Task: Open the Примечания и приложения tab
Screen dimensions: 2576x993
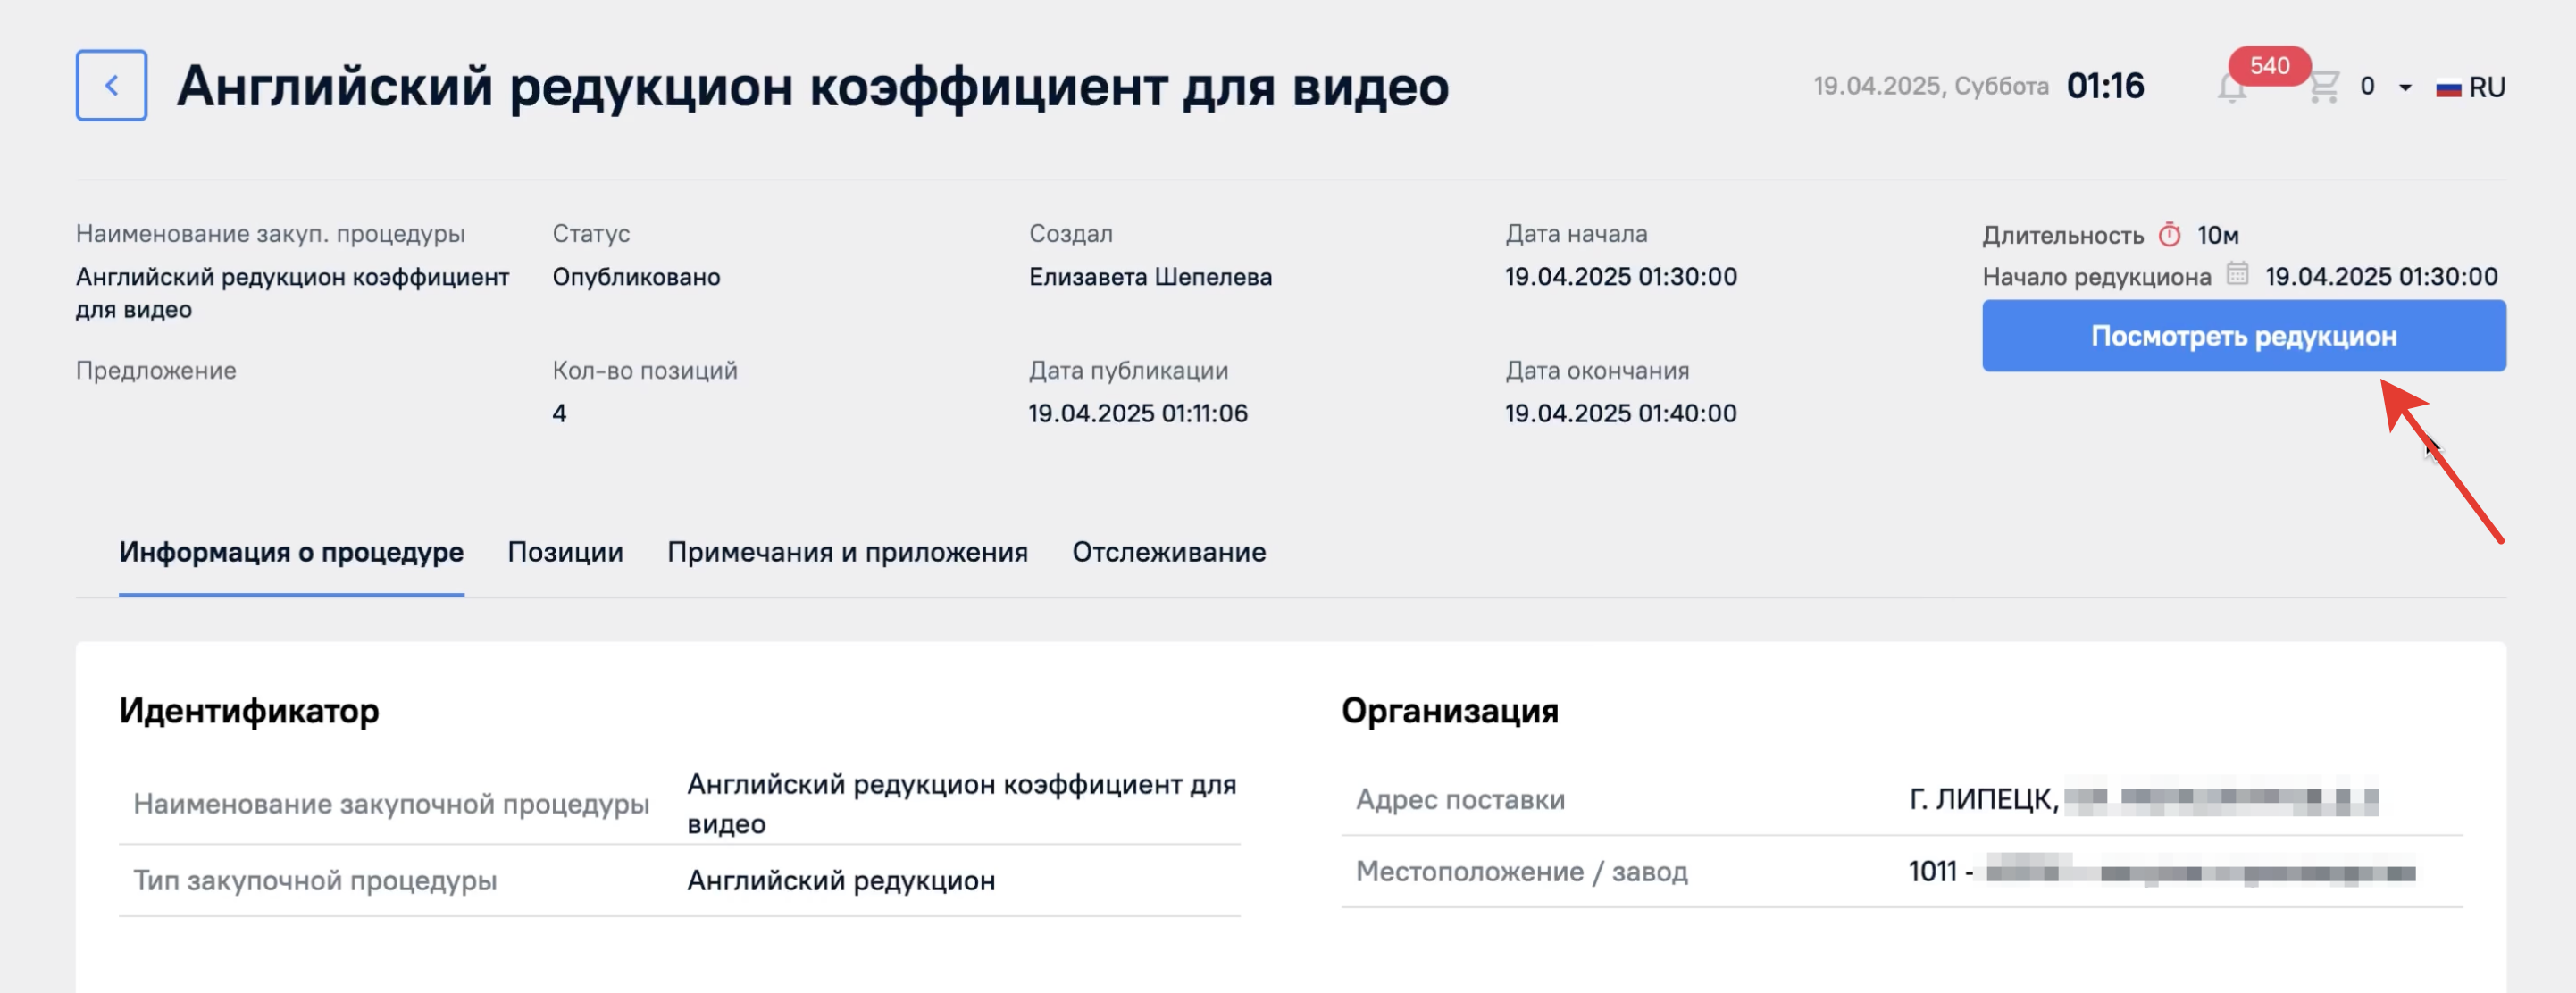Action: click(847, 552)
